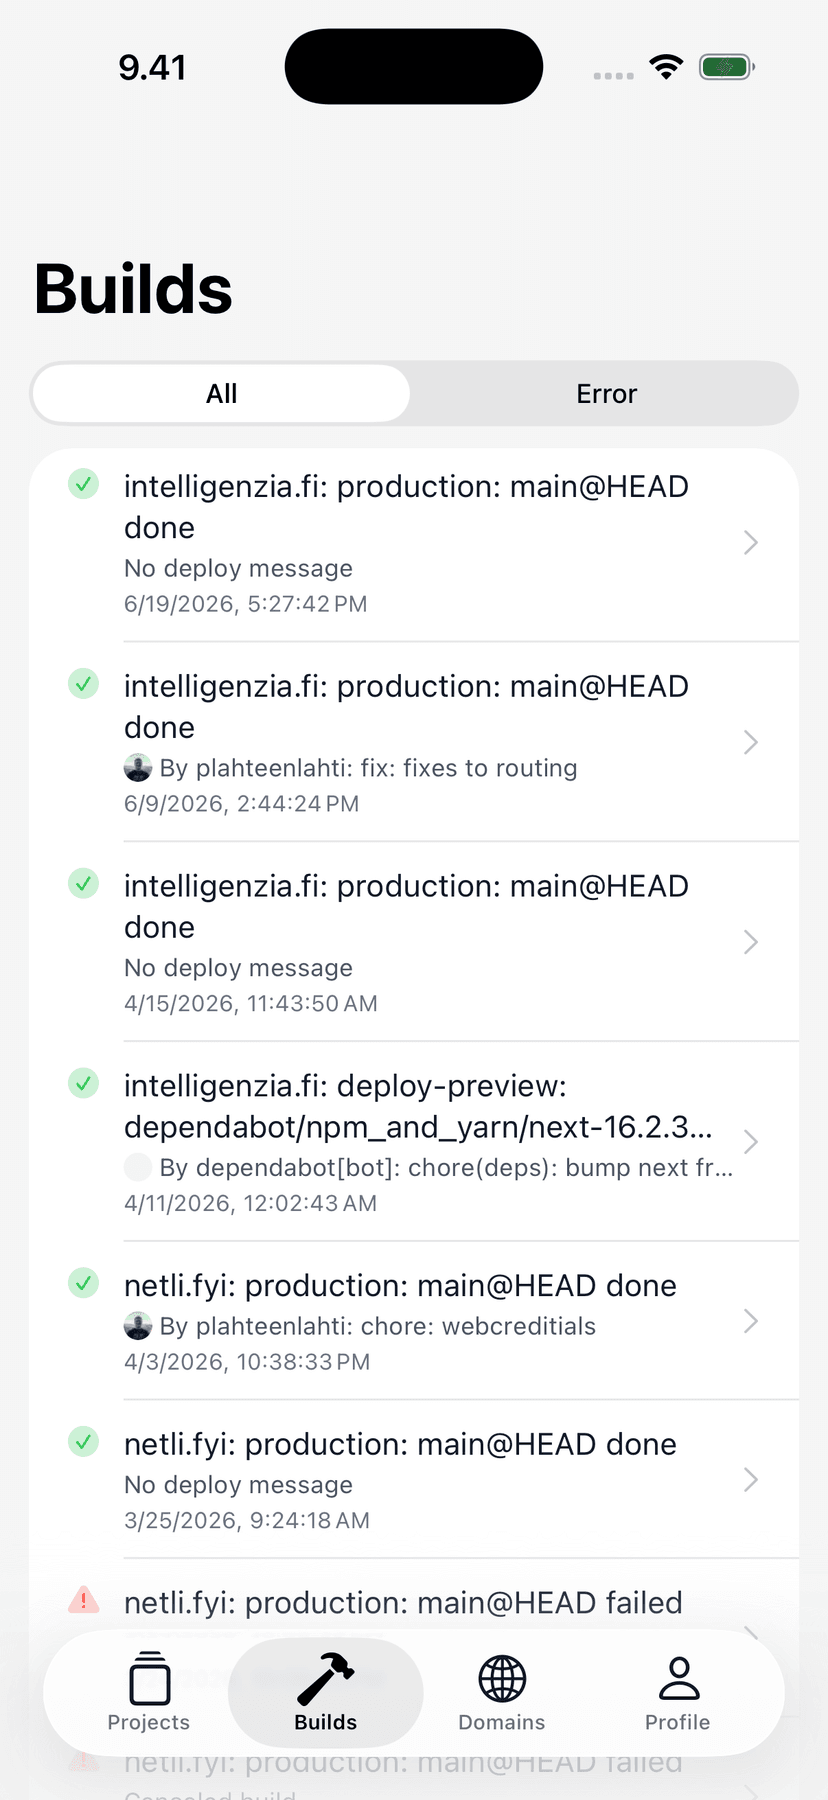
Task: Show all builds with the All segment
Action: click(222, 393)
